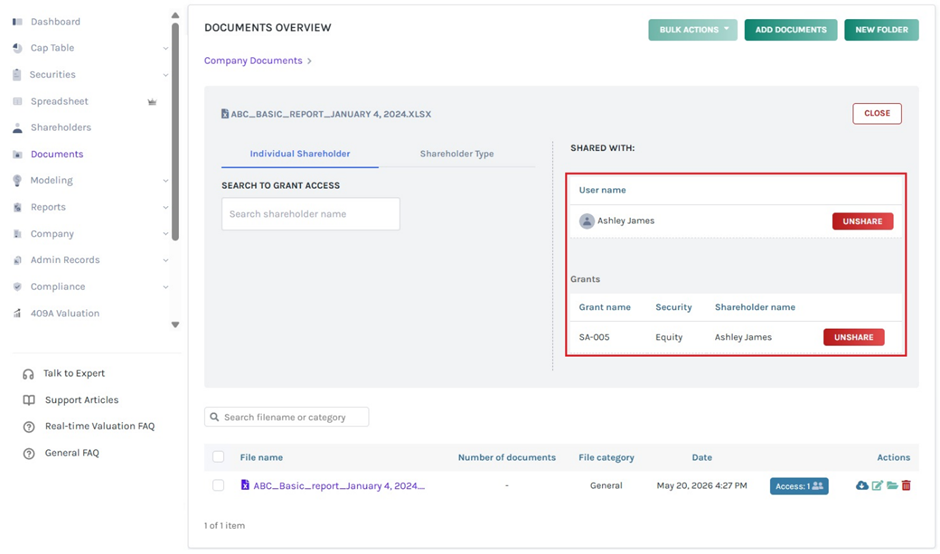Viewport: 940px width, 554px height.
Task: Click the Number of documents column header
Action: [507, 457]
